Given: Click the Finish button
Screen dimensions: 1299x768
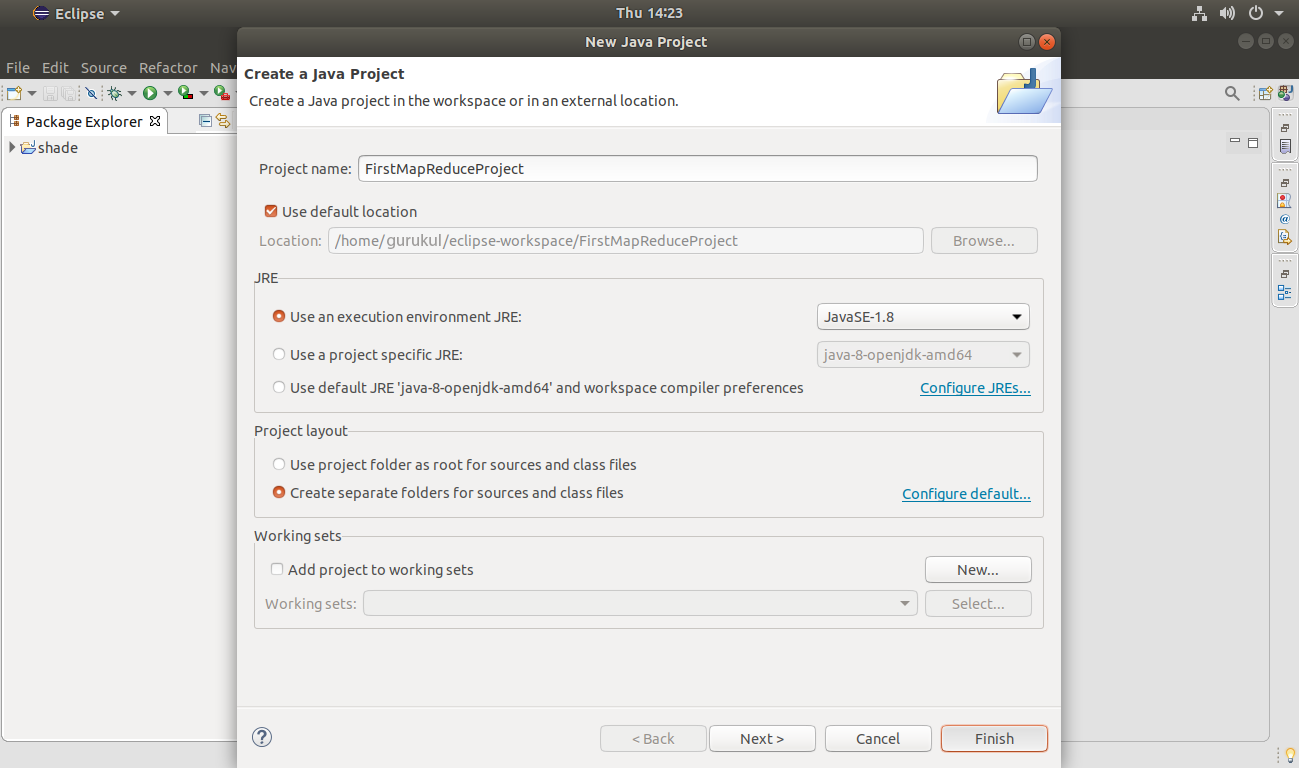Looking at the screenshot, I should tap(994, 738).
